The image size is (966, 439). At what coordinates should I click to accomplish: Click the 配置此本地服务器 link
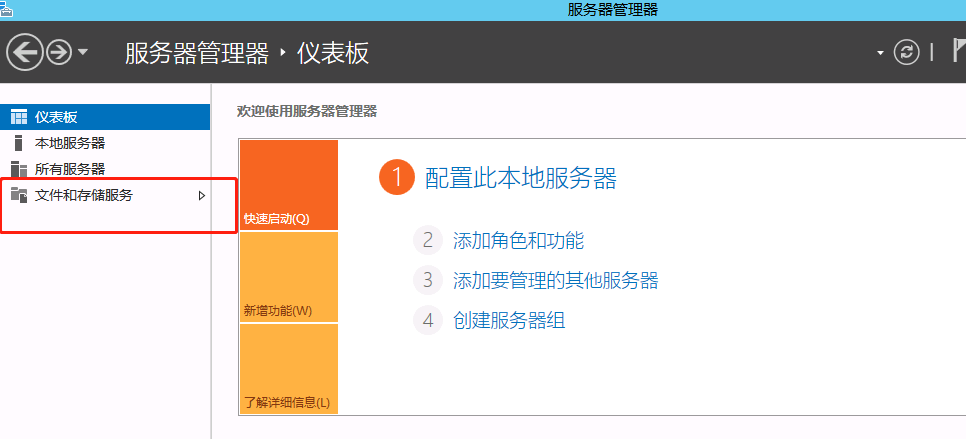pyautogui.click(x=521, y=179)
